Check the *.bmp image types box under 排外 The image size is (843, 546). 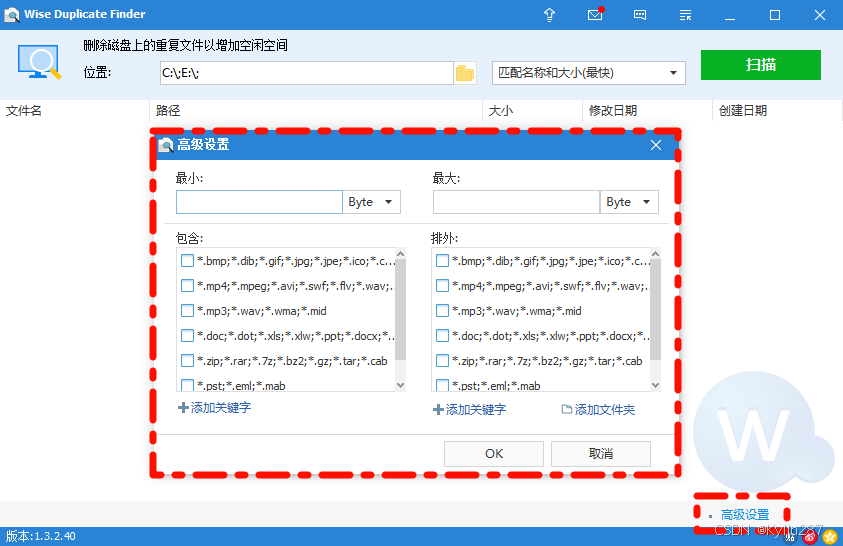[442, 261]
